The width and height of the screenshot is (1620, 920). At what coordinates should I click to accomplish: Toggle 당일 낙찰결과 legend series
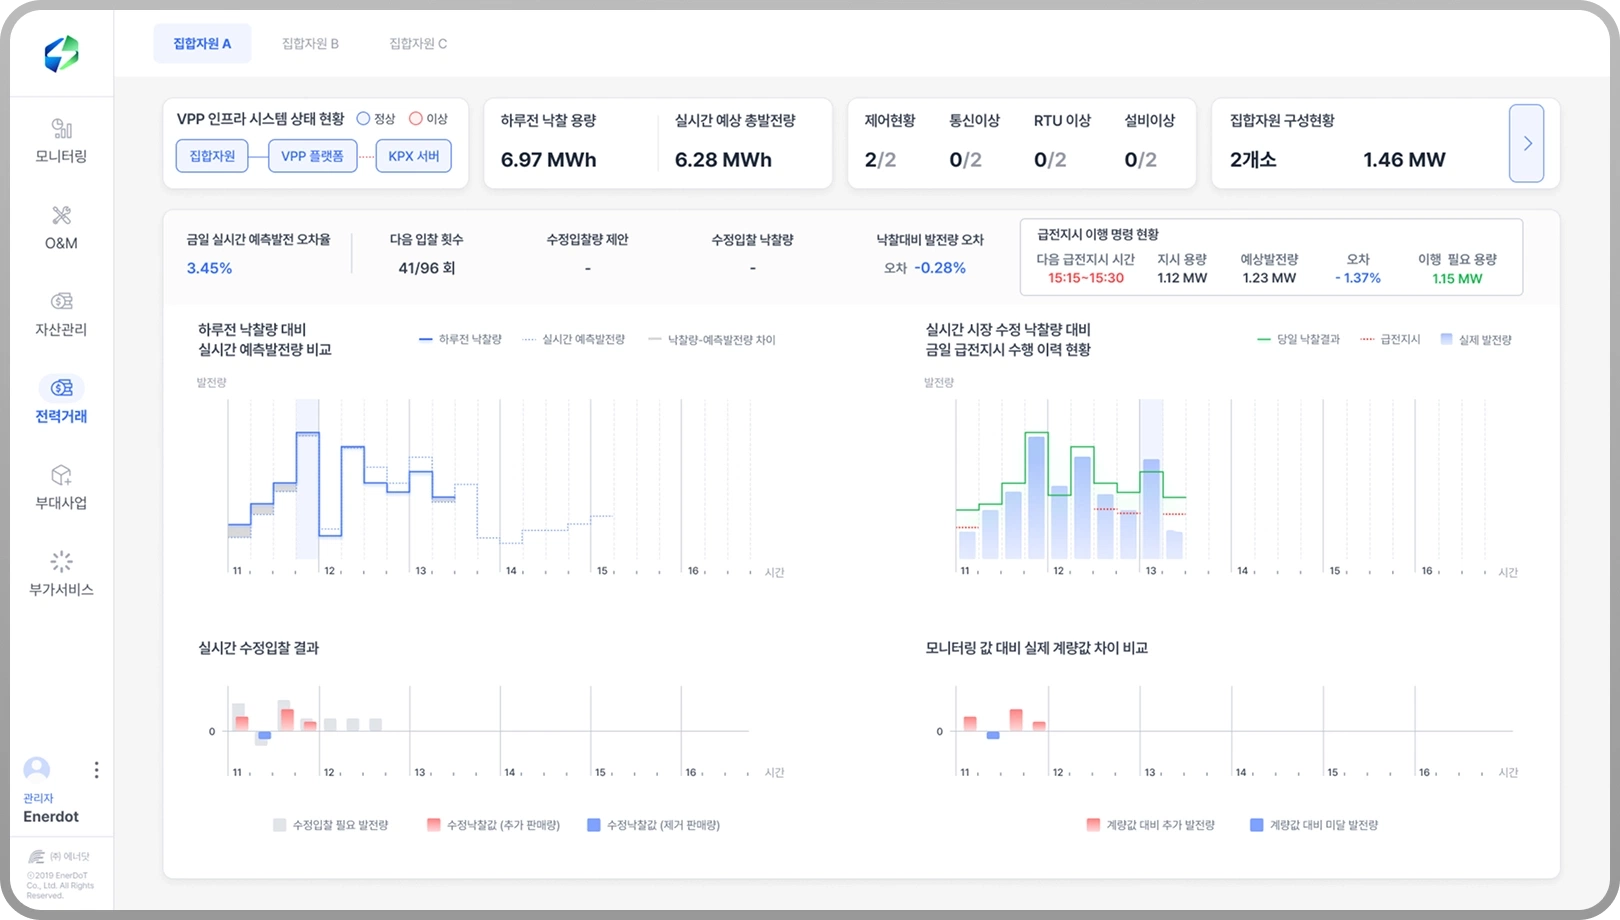(x=1298, y=340)
